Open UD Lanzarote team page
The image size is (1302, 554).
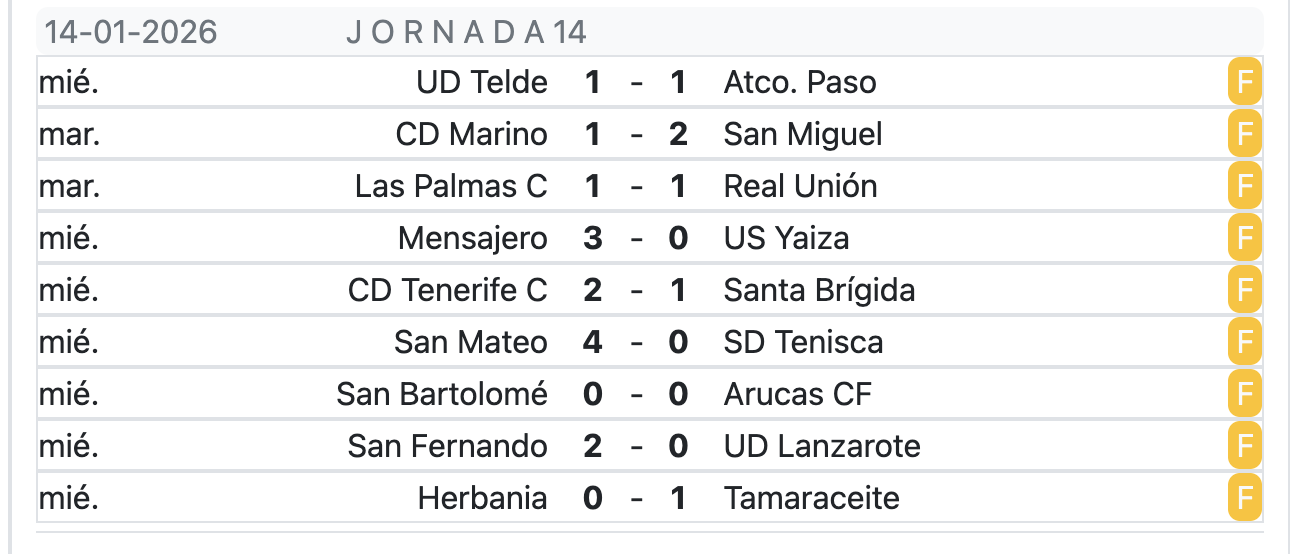click(822, 447)
